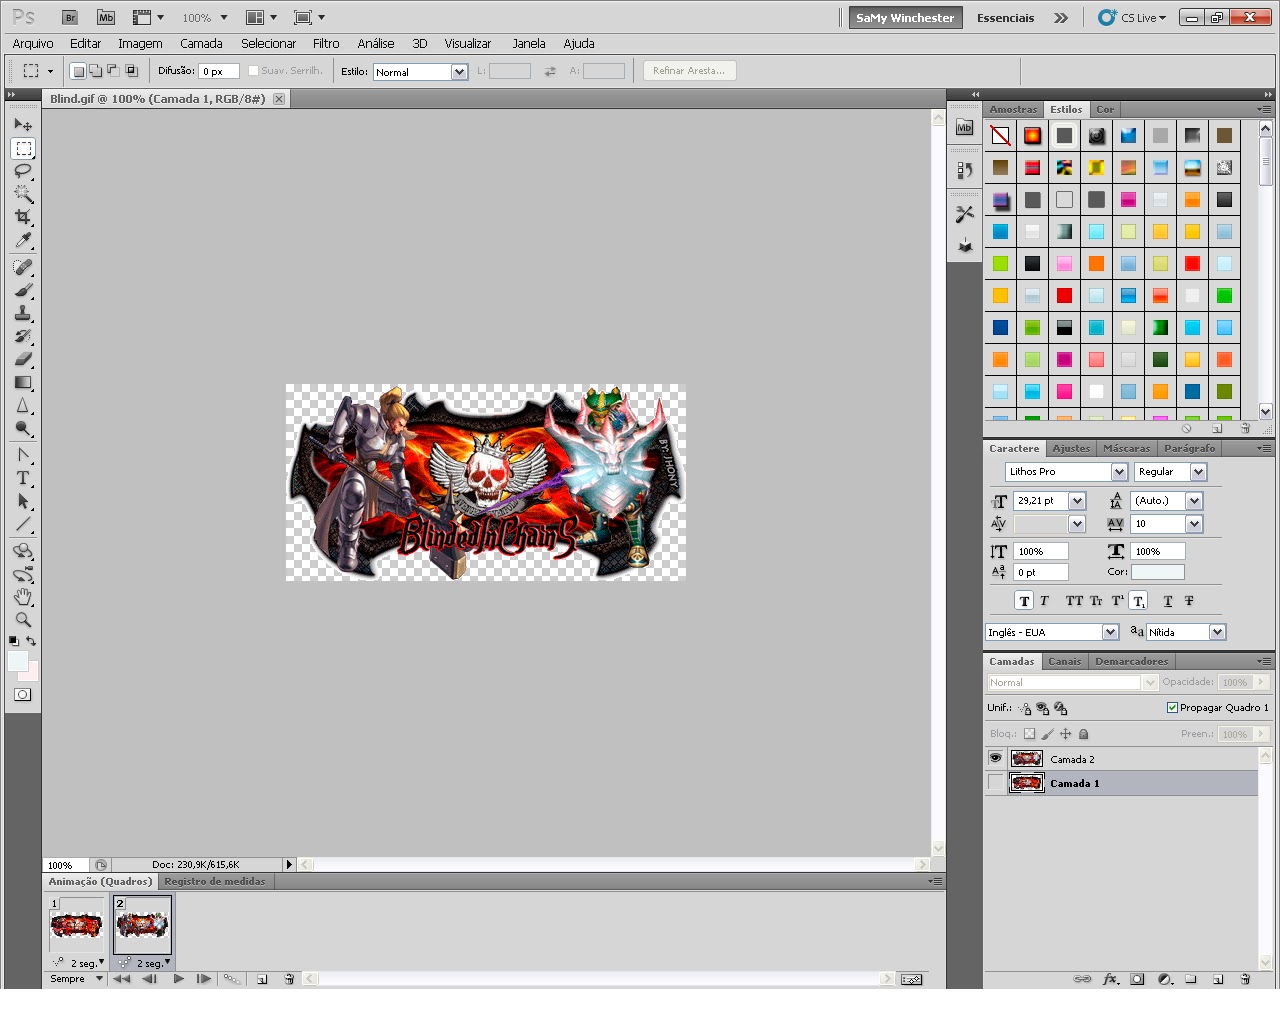Select the Gradient tool

(x=23, y=382)
